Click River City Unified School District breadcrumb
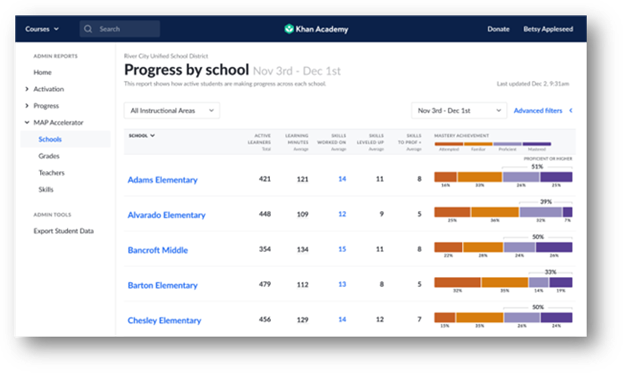The image size is (624, 373). click(x=166, y=56)
